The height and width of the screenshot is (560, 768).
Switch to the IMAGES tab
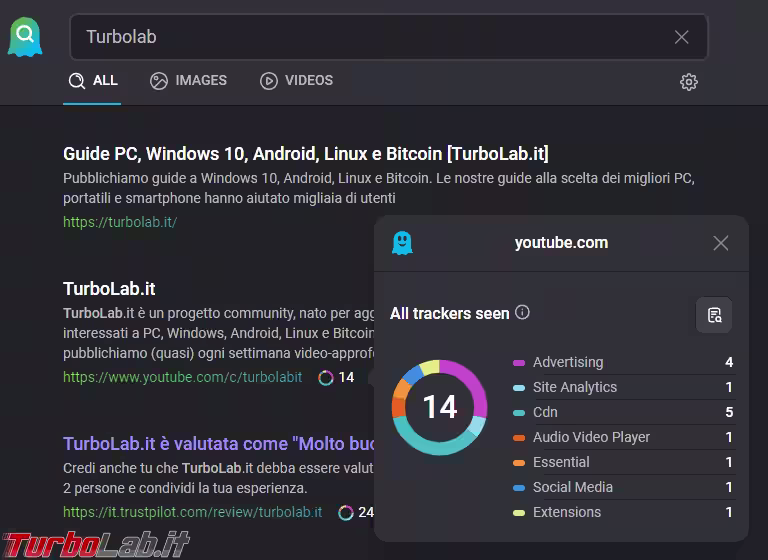[188, 80]
